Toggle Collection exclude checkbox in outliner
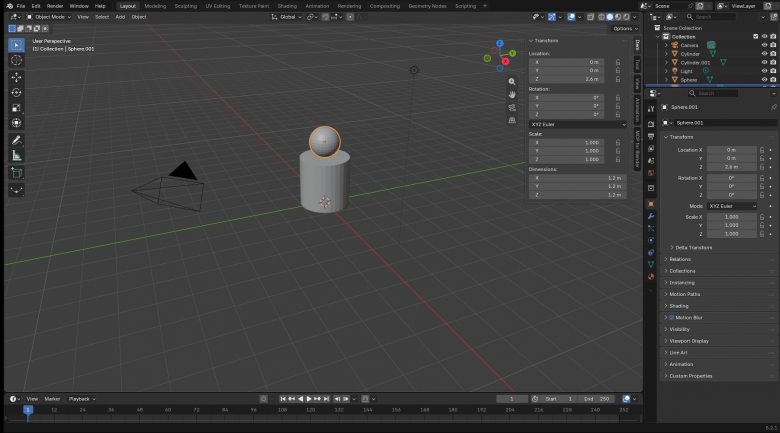 point(756,36)
